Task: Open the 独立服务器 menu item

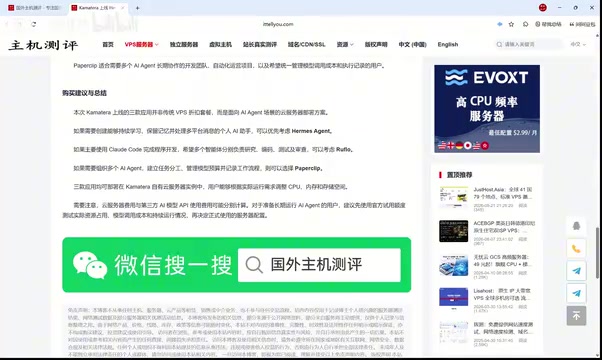Action: (184, 45)
